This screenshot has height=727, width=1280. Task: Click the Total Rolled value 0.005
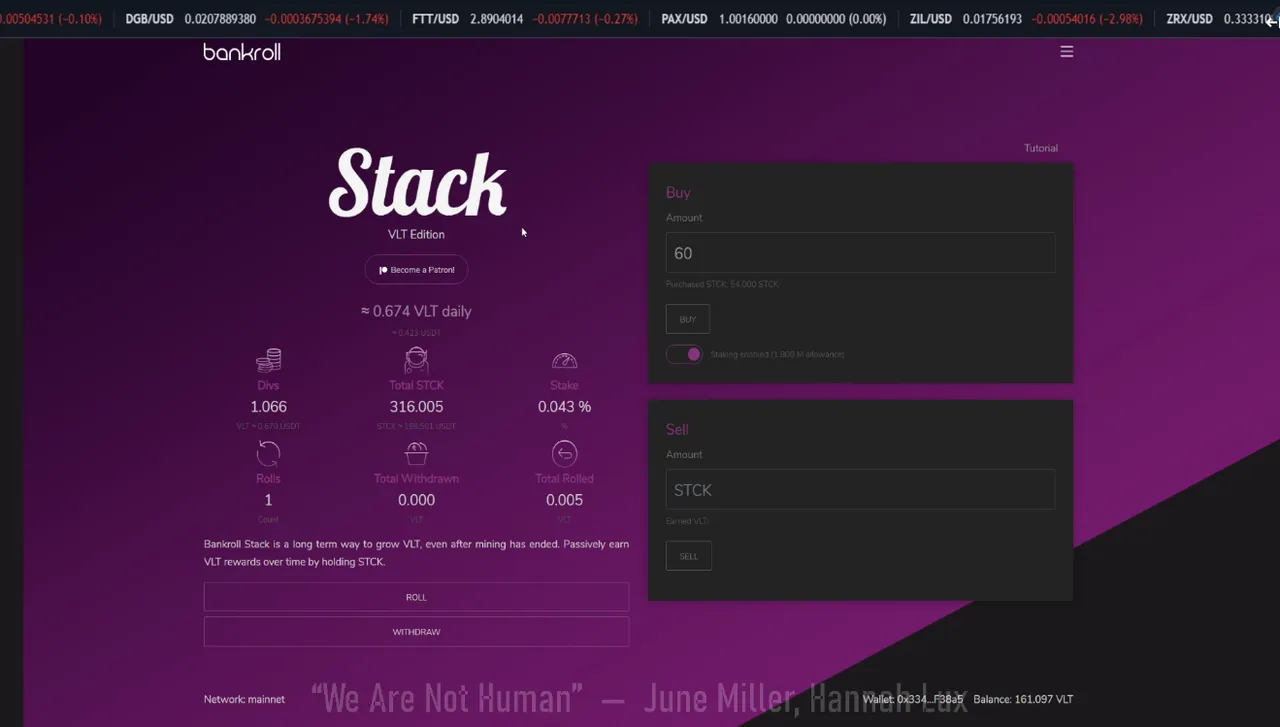point(564,500)
